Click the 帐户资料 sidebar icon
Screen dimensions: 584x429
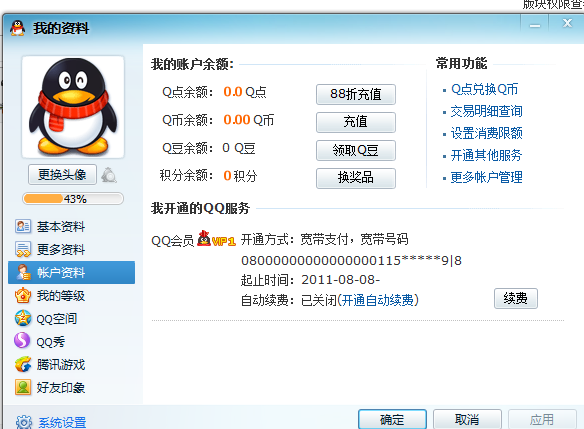click(x=23, y=273)
